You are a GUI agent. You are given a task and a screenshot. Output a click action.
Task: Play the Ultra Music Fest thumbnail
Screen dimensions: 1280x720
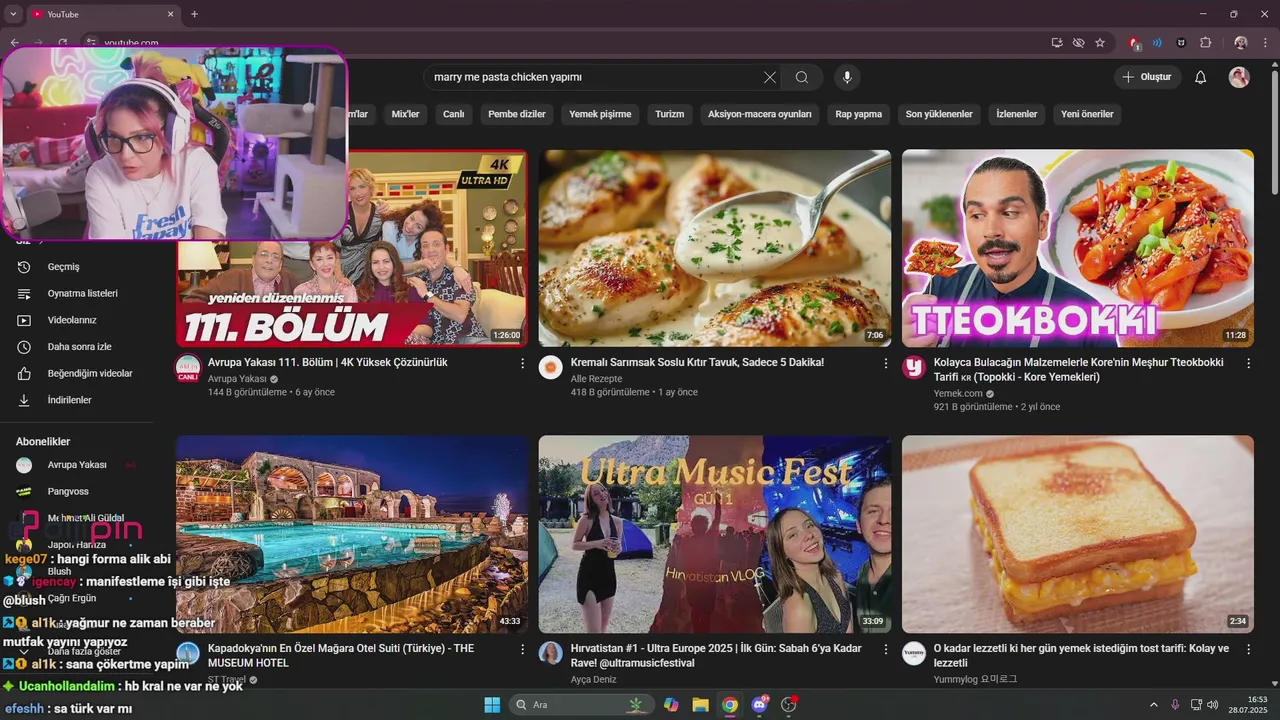click(715, 534)
